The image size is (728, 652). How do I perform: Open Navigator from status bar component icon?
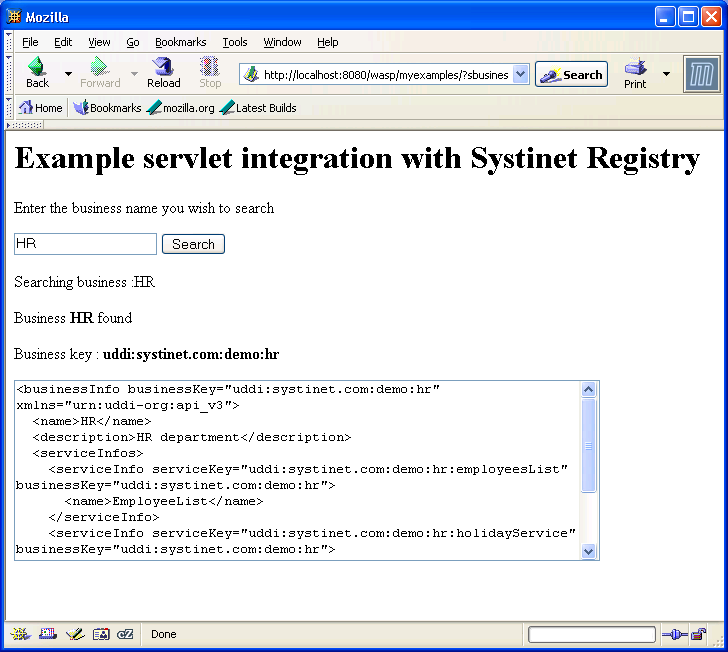[20, 634]
